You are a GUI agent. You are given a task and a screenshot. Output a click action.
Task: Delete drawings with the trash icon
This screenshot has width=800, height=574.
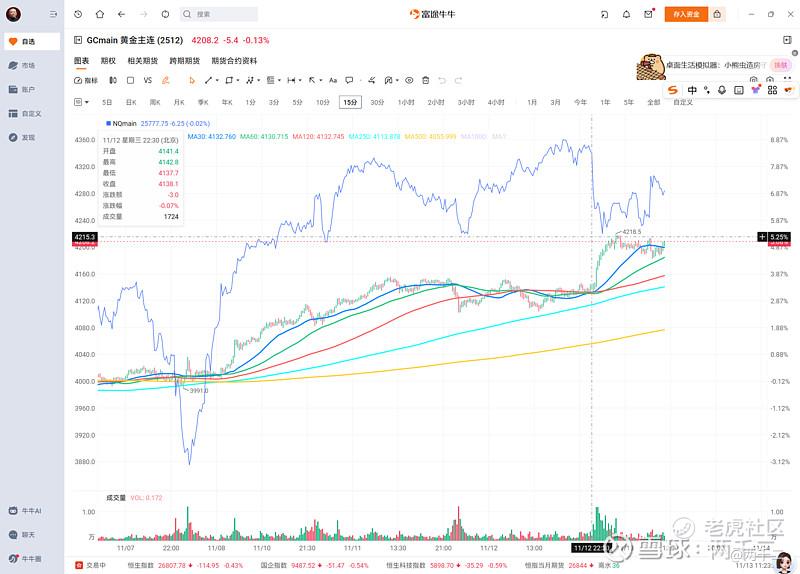(x=426, y=80)
